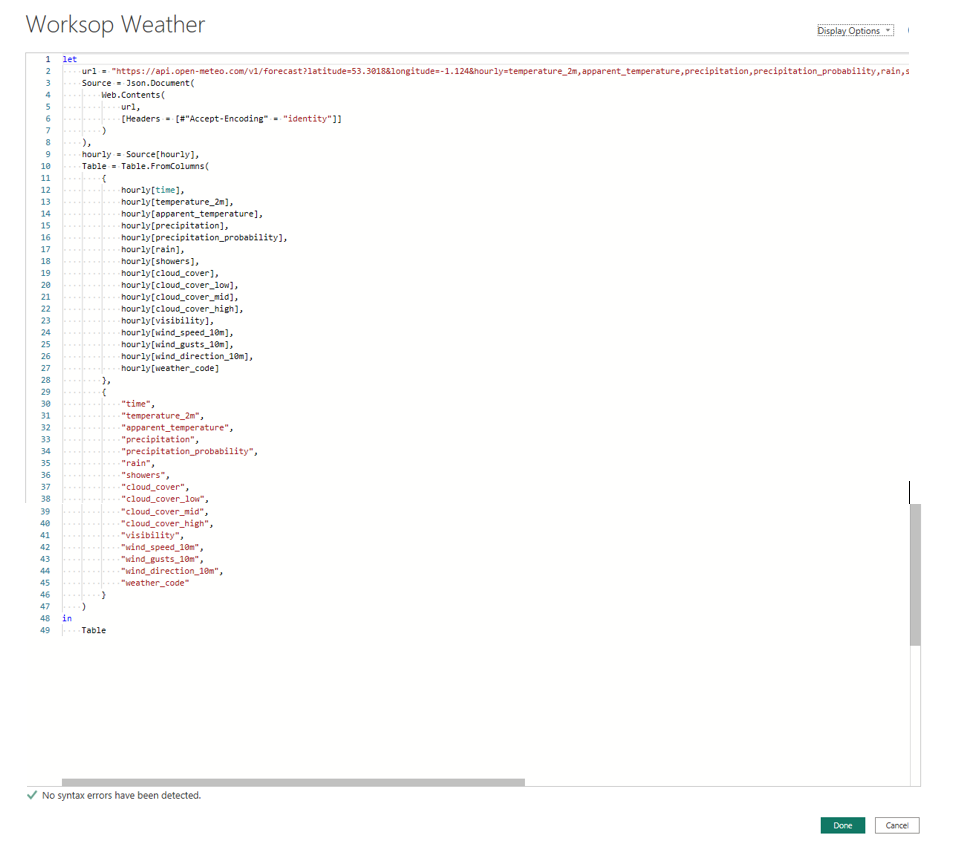
Task: Click the "precipitation_probability" string line
Action: point(189,451)
